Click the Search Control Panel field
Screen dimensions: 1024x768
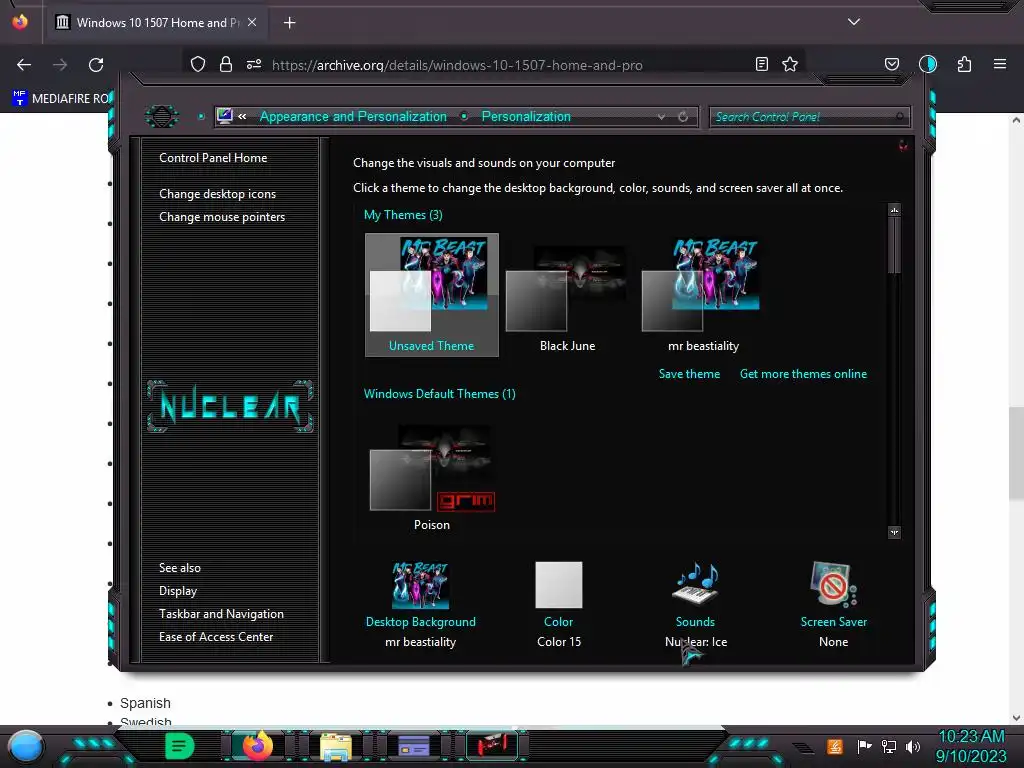(808, 117)
